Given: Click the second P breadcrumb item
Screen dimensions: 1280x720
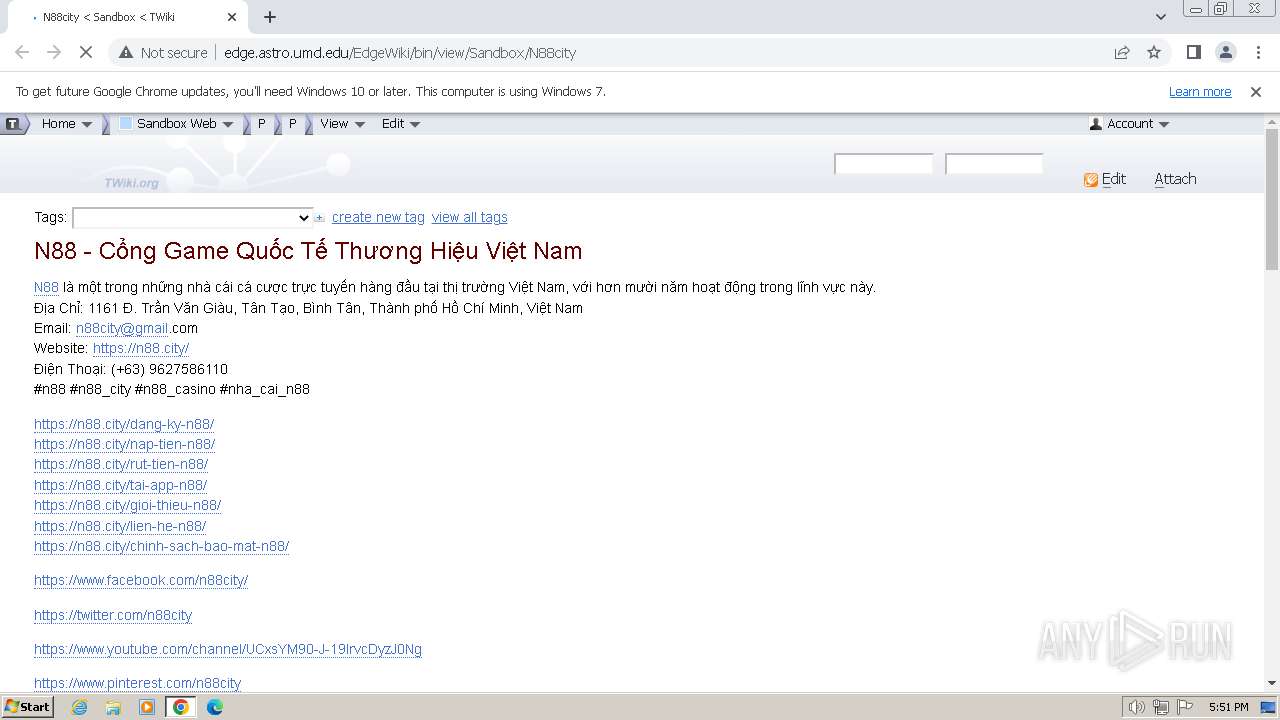Looking at the screenshot, I should click(293, 124).
